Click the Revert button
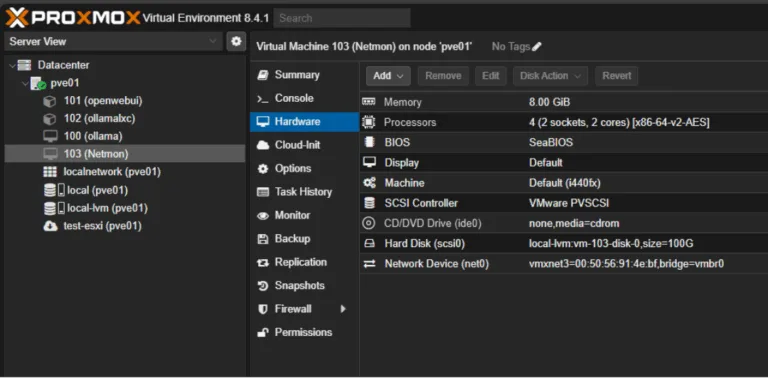 point(617,76)
